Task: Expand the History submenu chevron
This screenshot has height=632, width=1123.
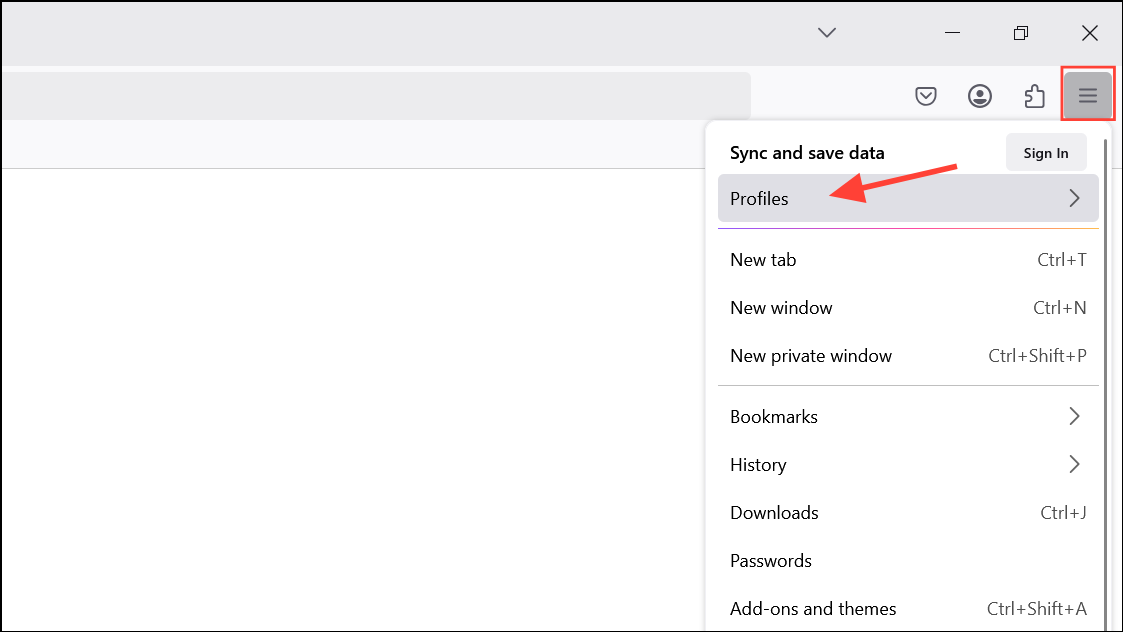Action: point(1074,464)
